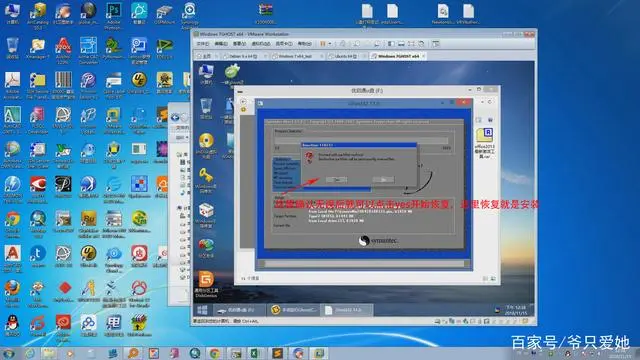Open the ArcCatalog desktop shortcut

pyautogui.click(x=38, y=11)
